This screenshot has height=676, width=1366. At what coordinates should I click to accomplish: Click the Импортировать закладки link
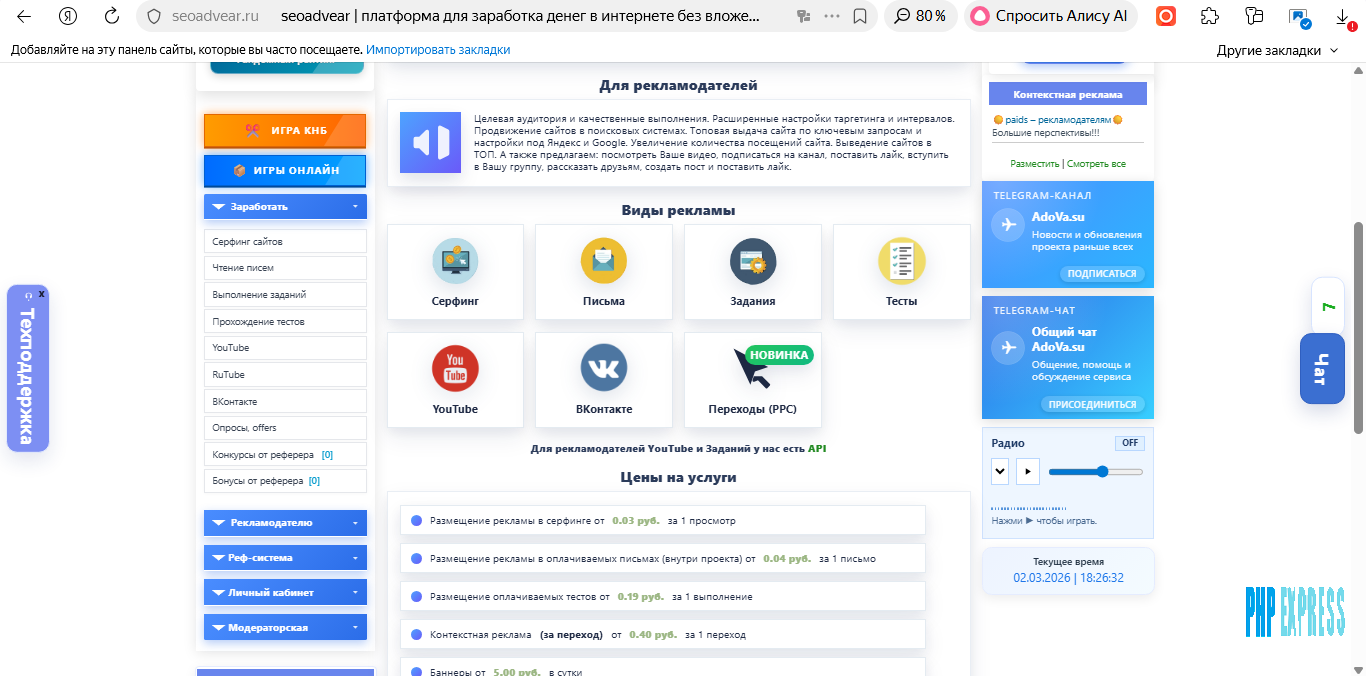point(438,50)
